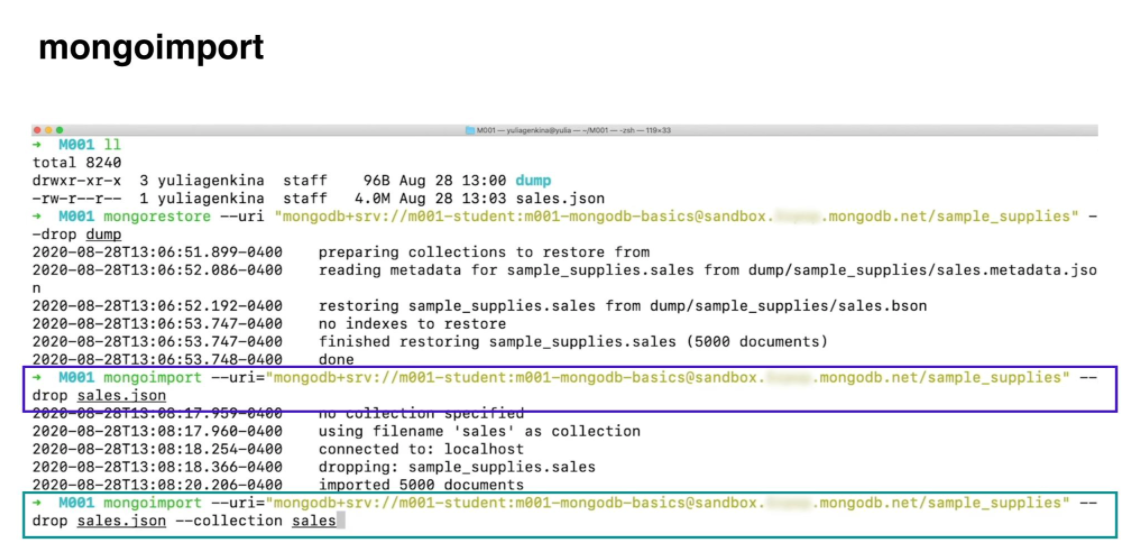This screenshot has width=1125, height=551.
Task: Click the M001 folder icon in title bar
Action: 470,131
